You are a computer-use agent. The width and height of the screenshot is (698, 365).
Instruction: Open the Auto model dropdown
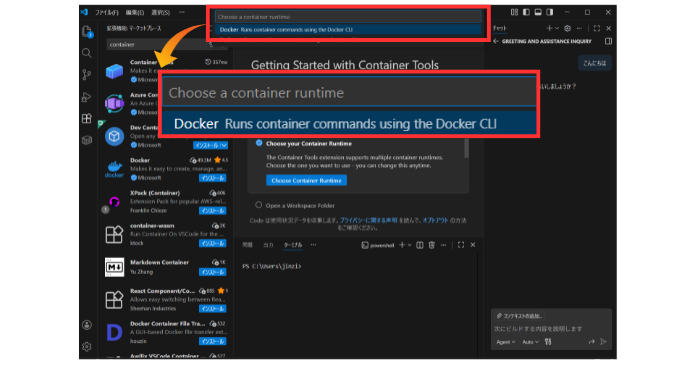pos(530,342)
